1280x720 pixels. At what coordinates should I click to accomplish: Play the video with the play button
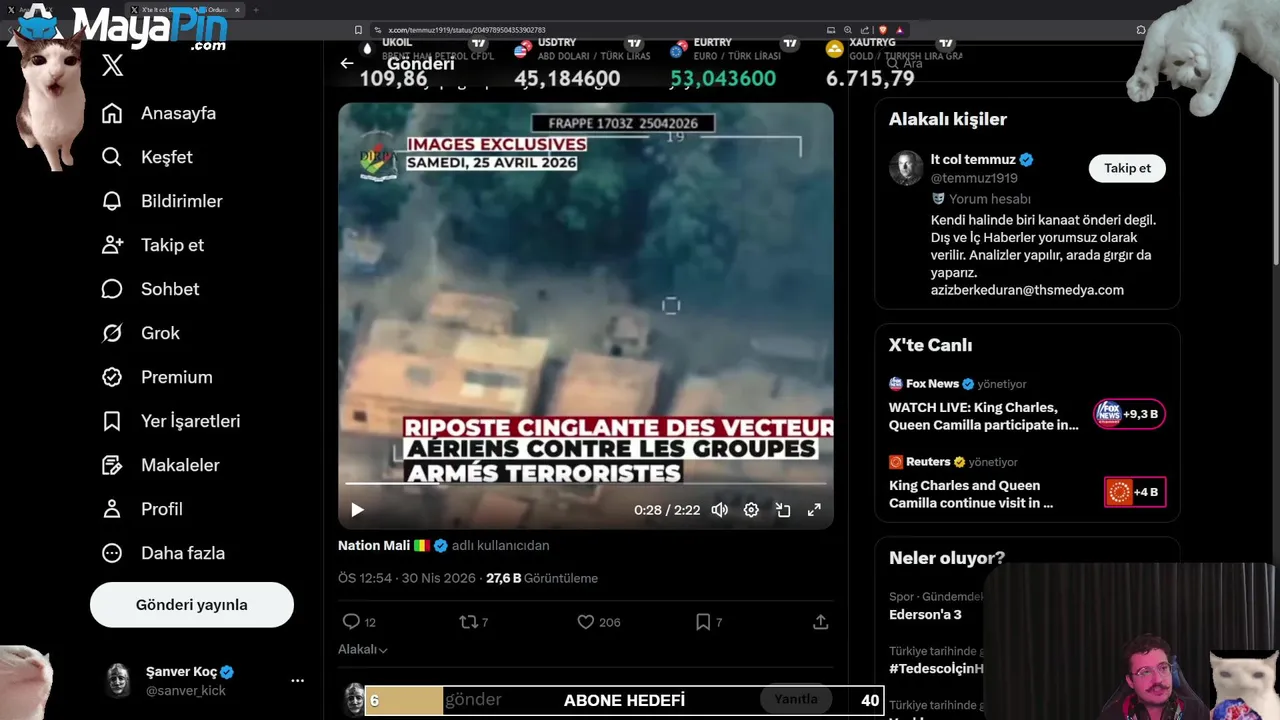[357, 510]
